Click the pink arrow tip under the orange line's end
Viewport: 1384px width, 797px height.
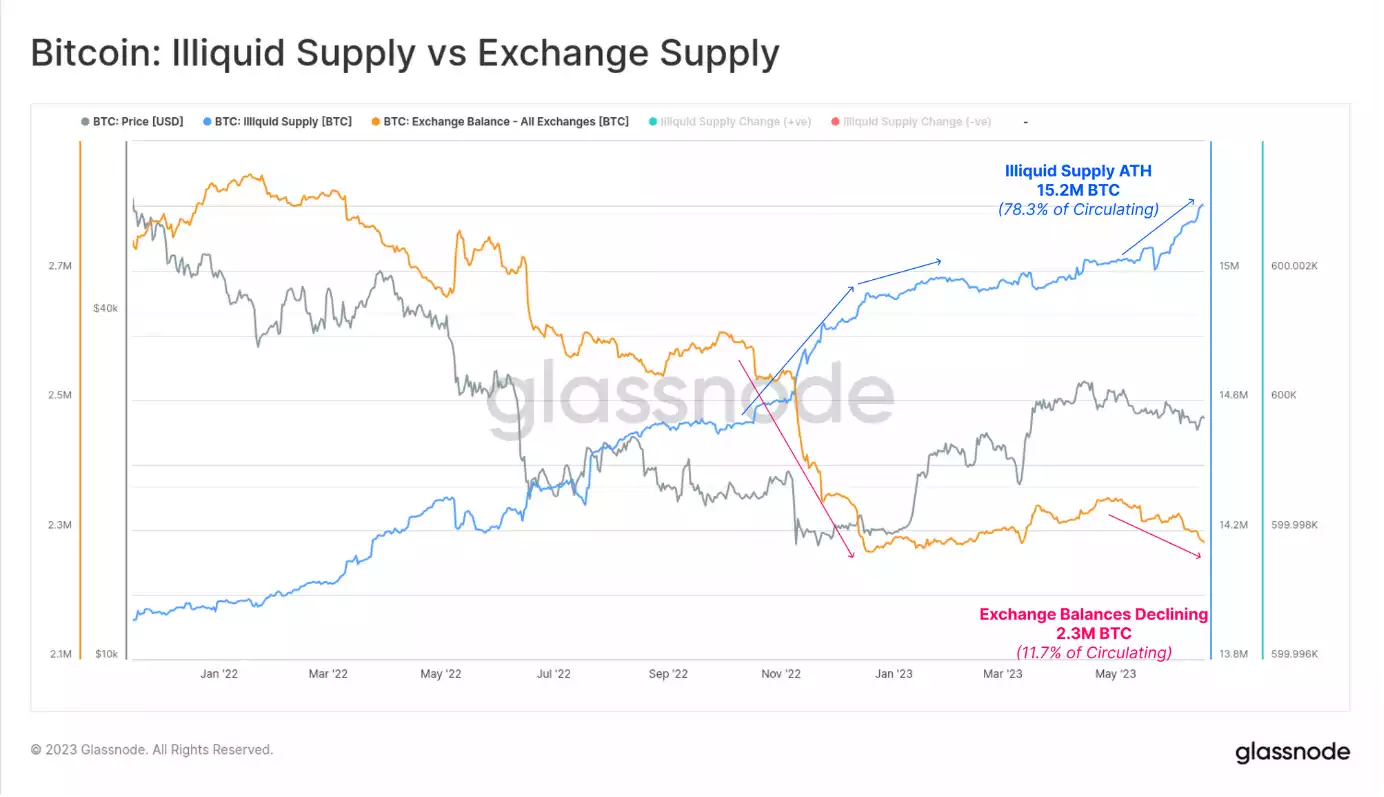1200,557
